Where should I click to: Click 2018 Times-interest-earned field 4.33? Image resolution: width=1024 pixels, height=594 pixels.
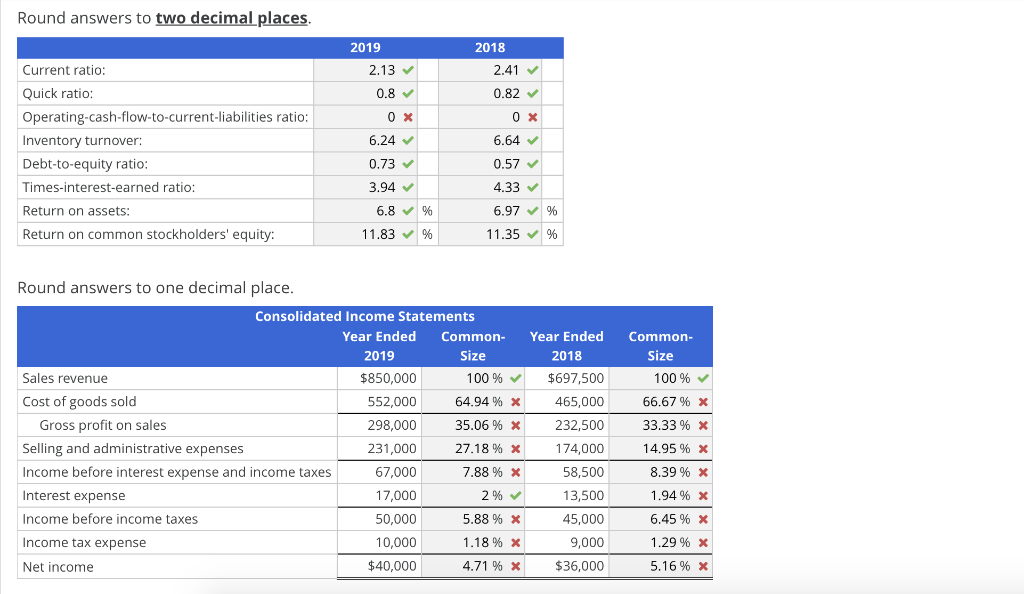(x=490, y=187)
